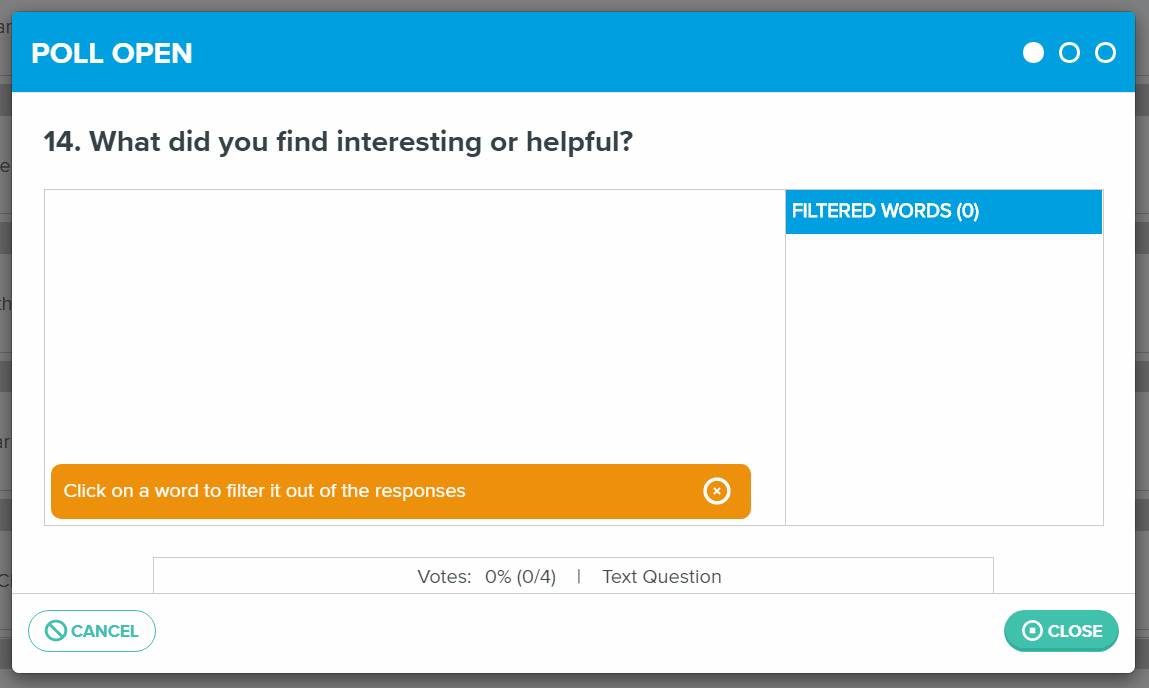The width and height of the screenshot is (1149, 688).
Task: Click the white footer area between CANCEL and CLOSE
Action: coord(579,632)
